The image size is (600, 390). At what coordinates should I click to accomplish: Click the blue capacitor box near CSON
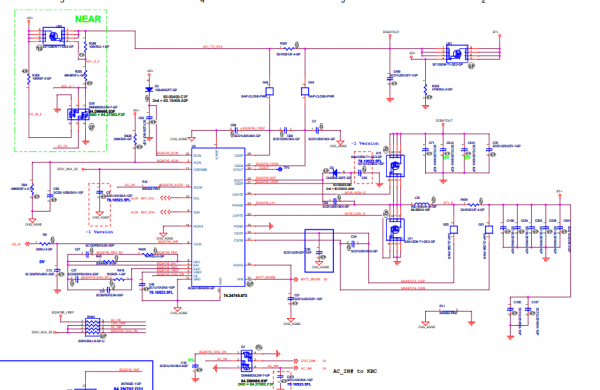click(319, 251)
